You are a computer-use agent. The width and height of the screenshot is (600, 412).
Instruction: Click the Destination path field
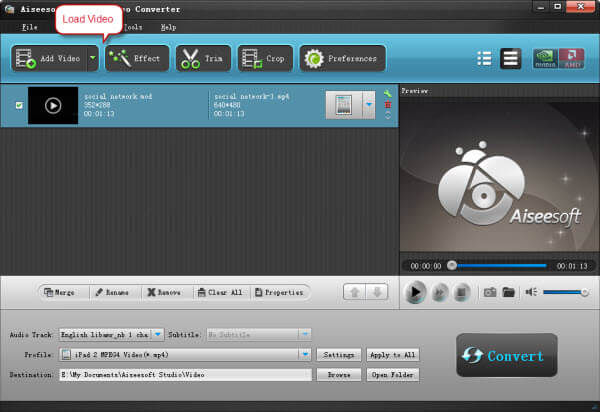[186, 375]
